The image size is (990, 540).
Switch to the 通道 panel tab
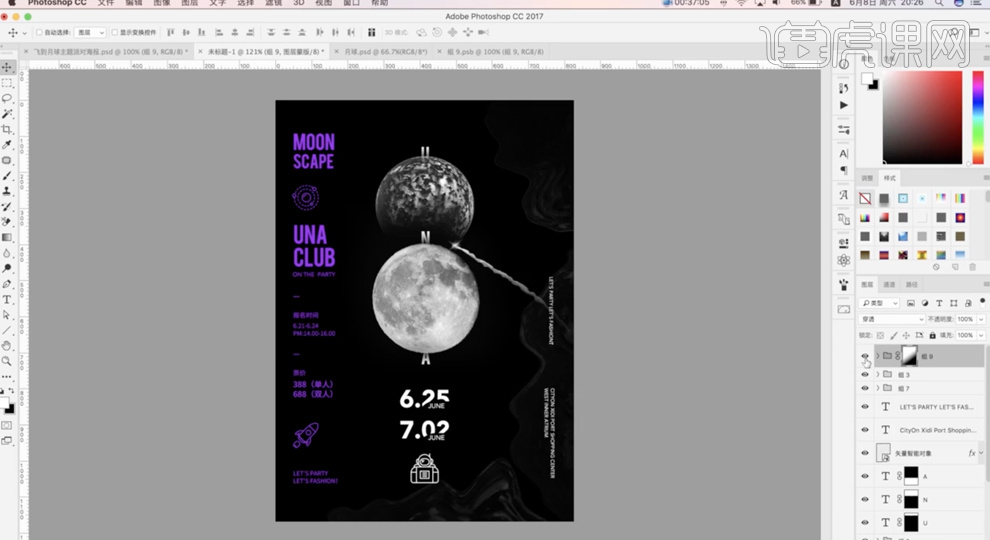pyautogui.click(x=889, y=285)
